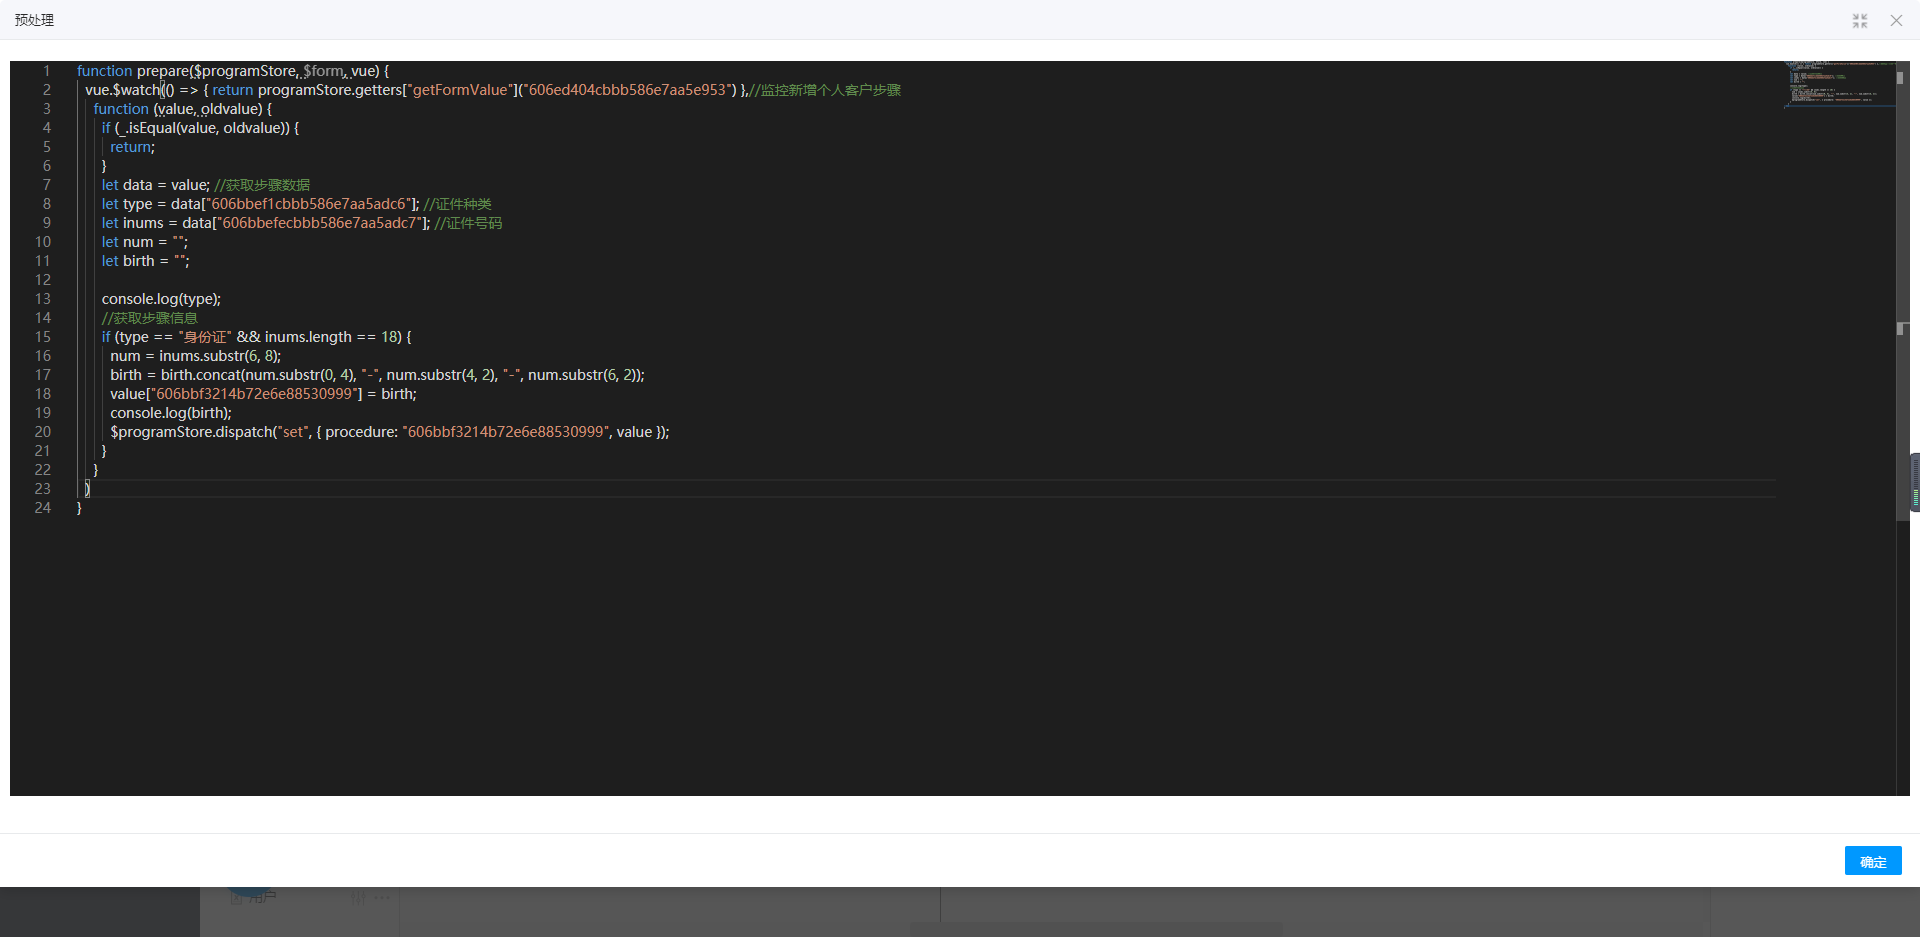The image size is (1920, 937).
Task: Click the editor vertical scrollbar
Action: [1902, 292]
